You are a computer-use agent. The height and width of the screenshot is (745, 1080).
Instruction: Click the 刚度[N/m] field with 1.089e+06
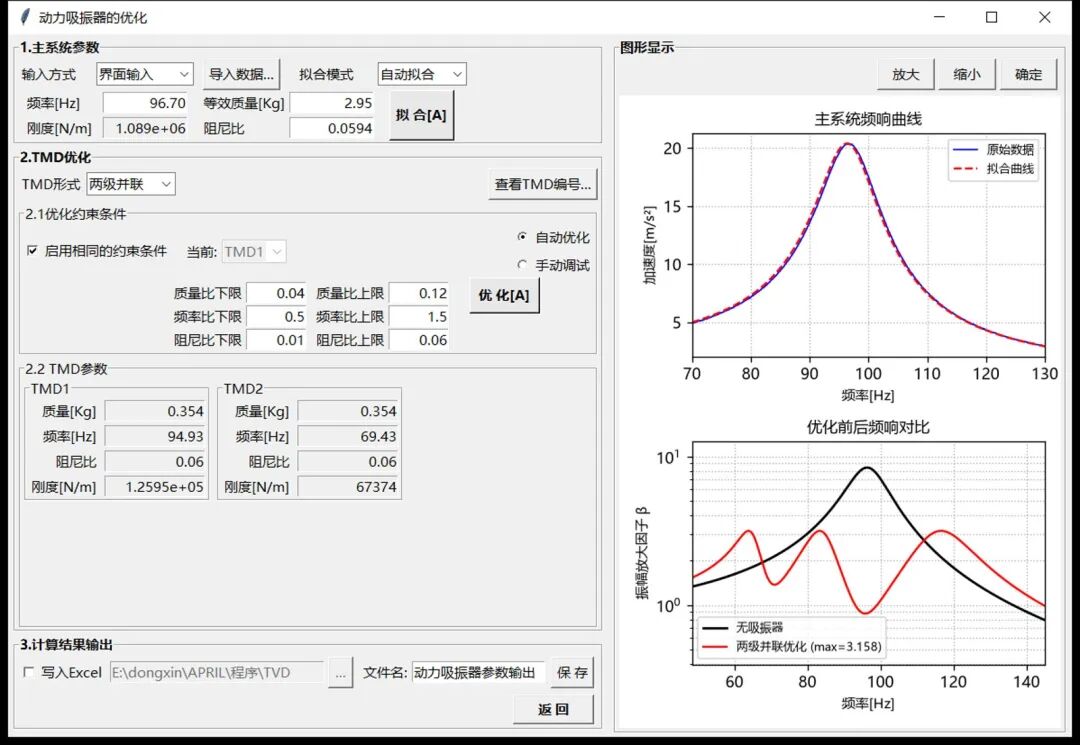point(145,128)
